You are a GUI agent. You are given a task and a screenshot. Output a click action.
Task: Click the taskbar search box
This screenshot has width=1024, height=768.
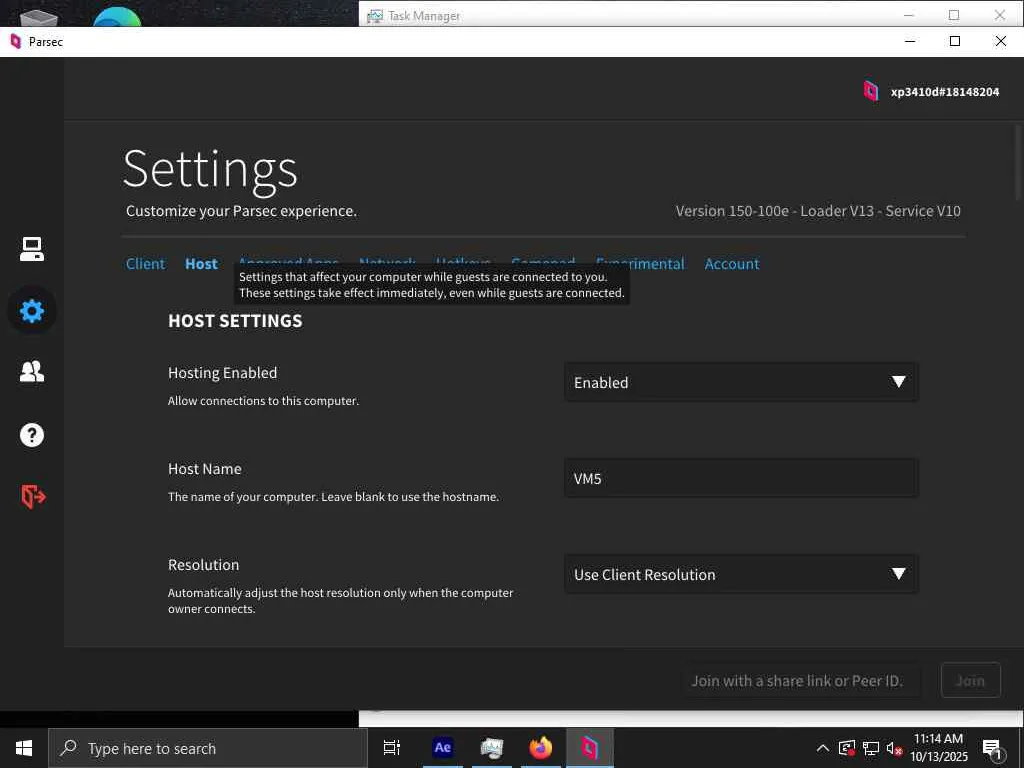tap(208, 748)
